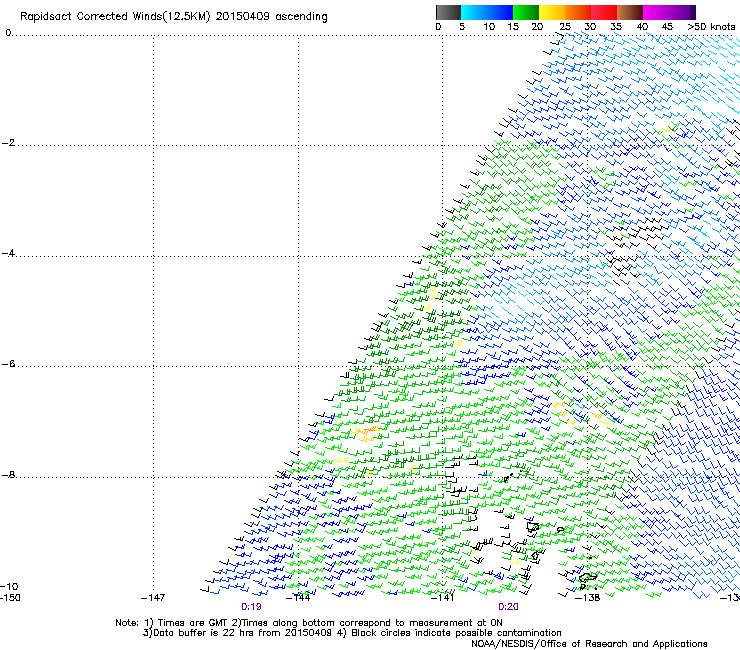Click the latitude label "0" at the map's top left
Image resolution: width=740 pixels, height=650 pixels.
click(8, 33)
